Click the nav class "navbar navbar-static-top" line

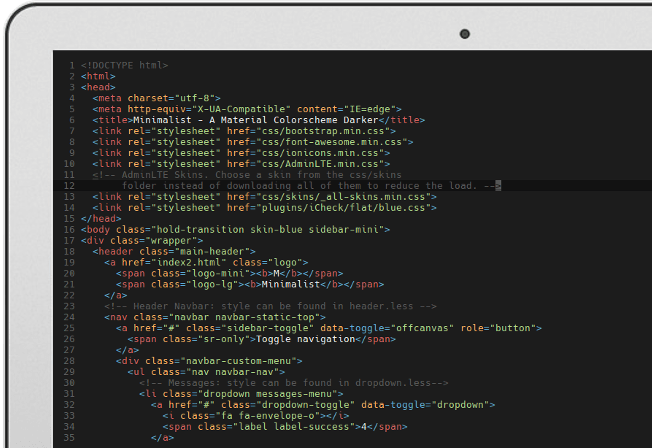pos(215,317)
